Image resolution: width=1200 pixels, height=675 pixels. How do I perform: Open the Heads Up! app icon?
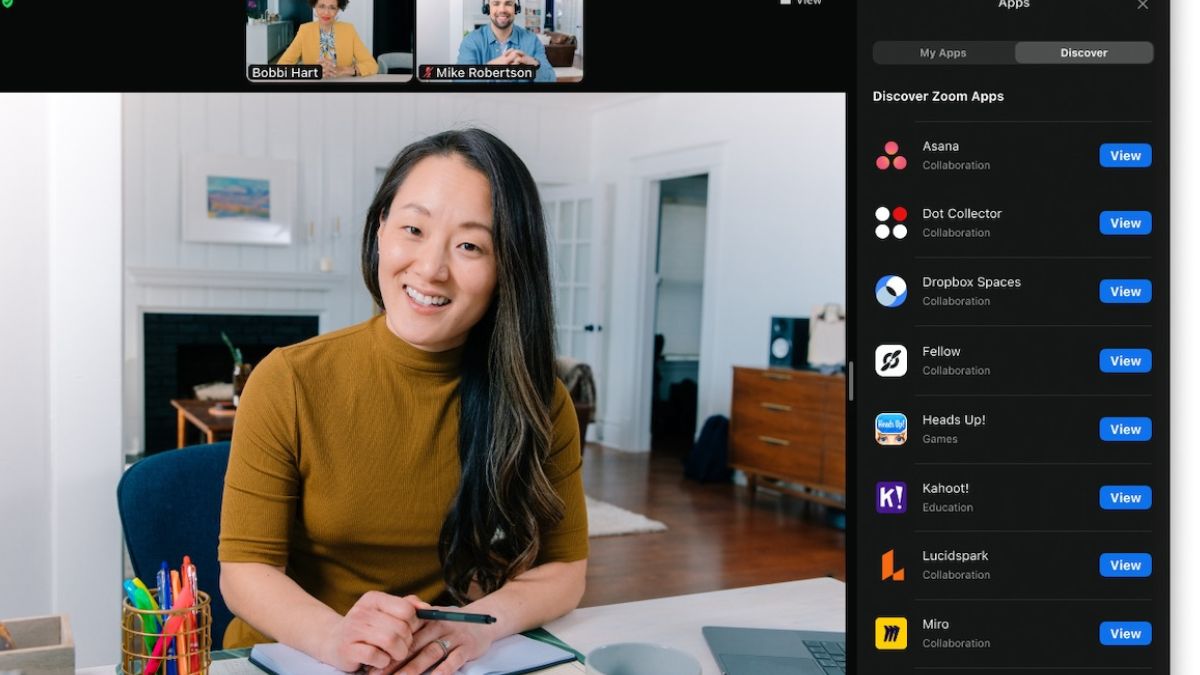pos(891,429)
